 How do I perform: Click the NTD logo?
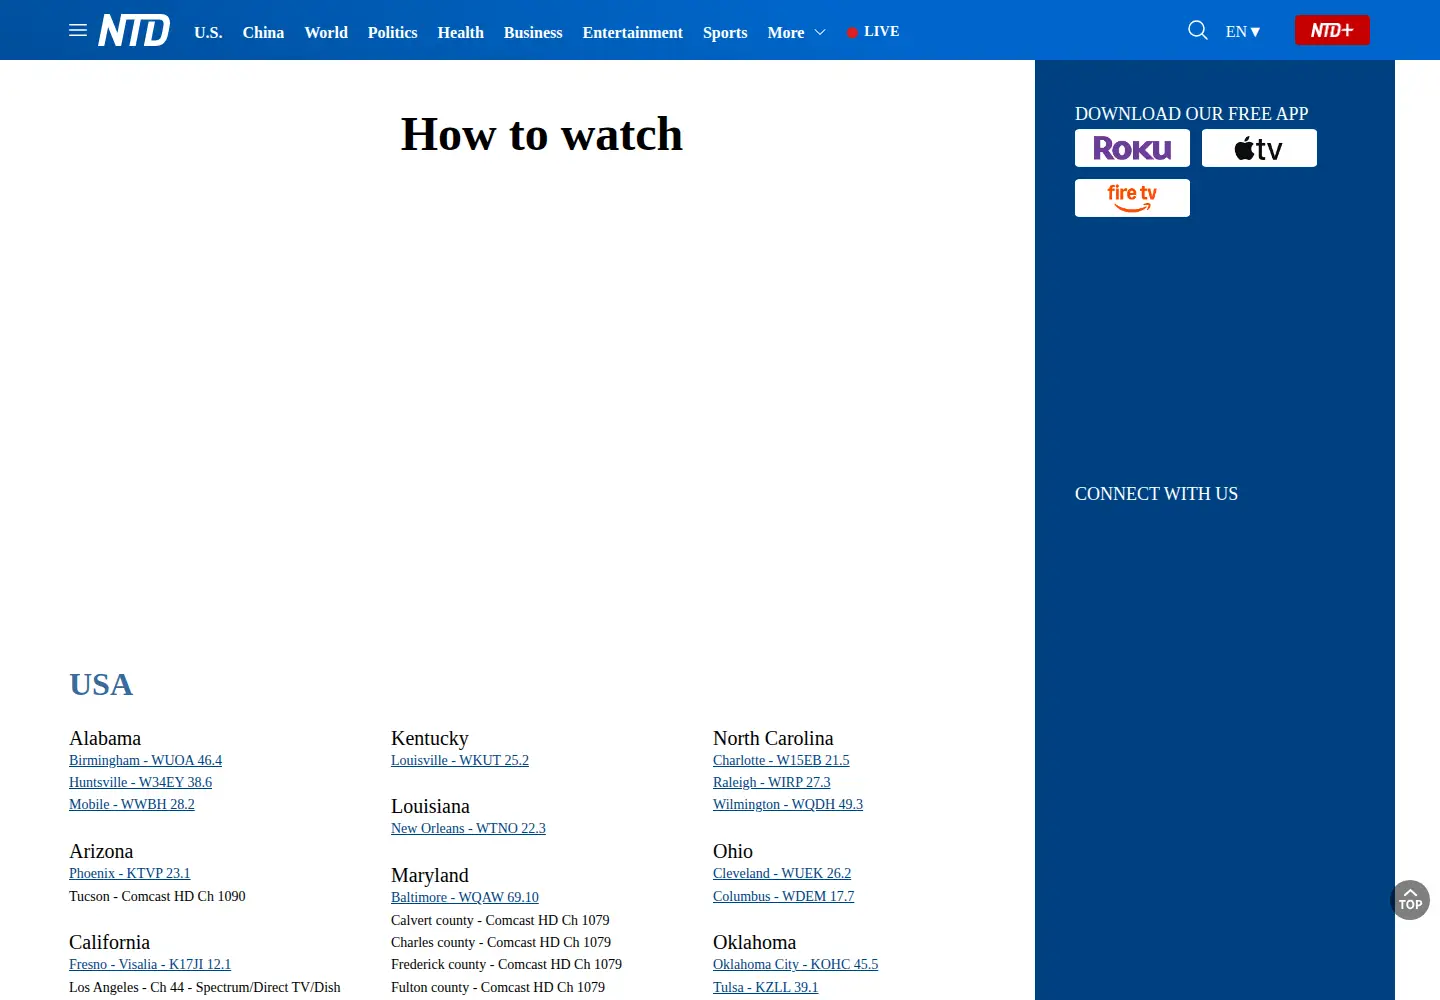(134, 31)
